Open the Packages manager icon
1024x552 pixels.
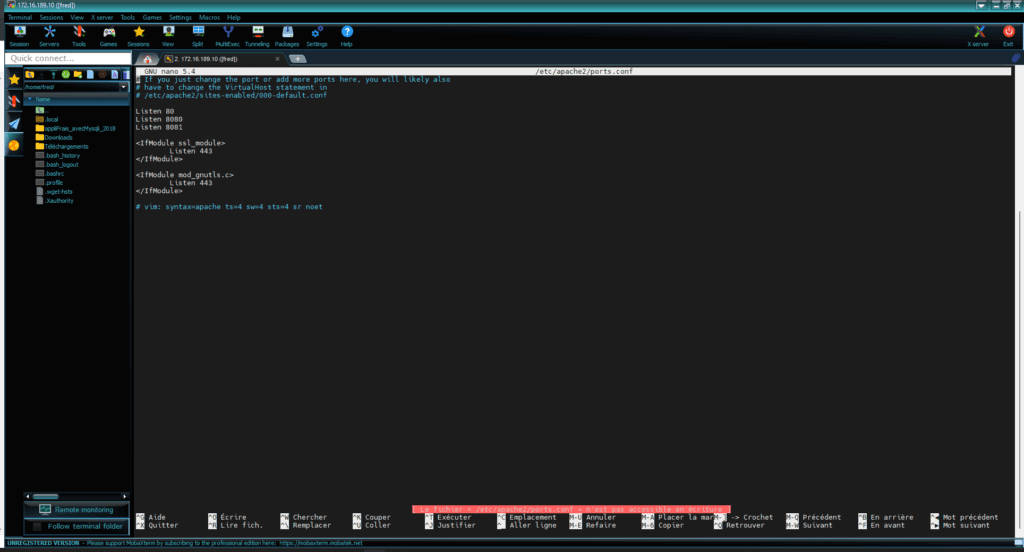click(286, 36)
